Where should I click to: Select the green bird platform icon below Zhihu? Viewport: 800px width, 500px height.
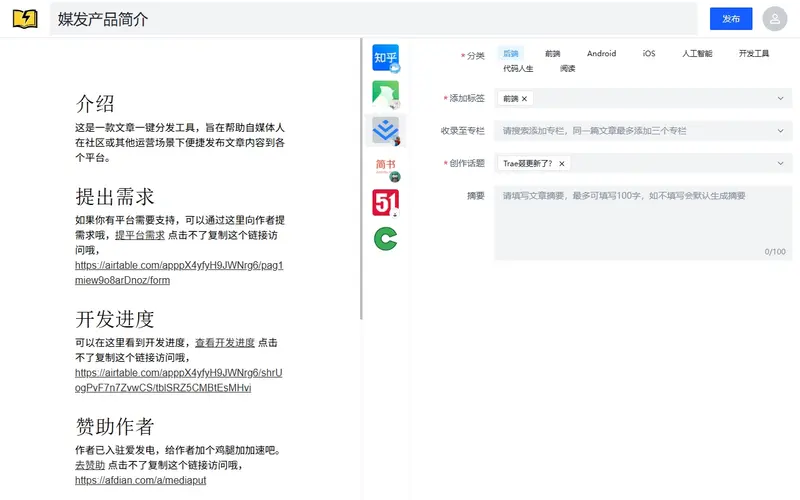386,94
